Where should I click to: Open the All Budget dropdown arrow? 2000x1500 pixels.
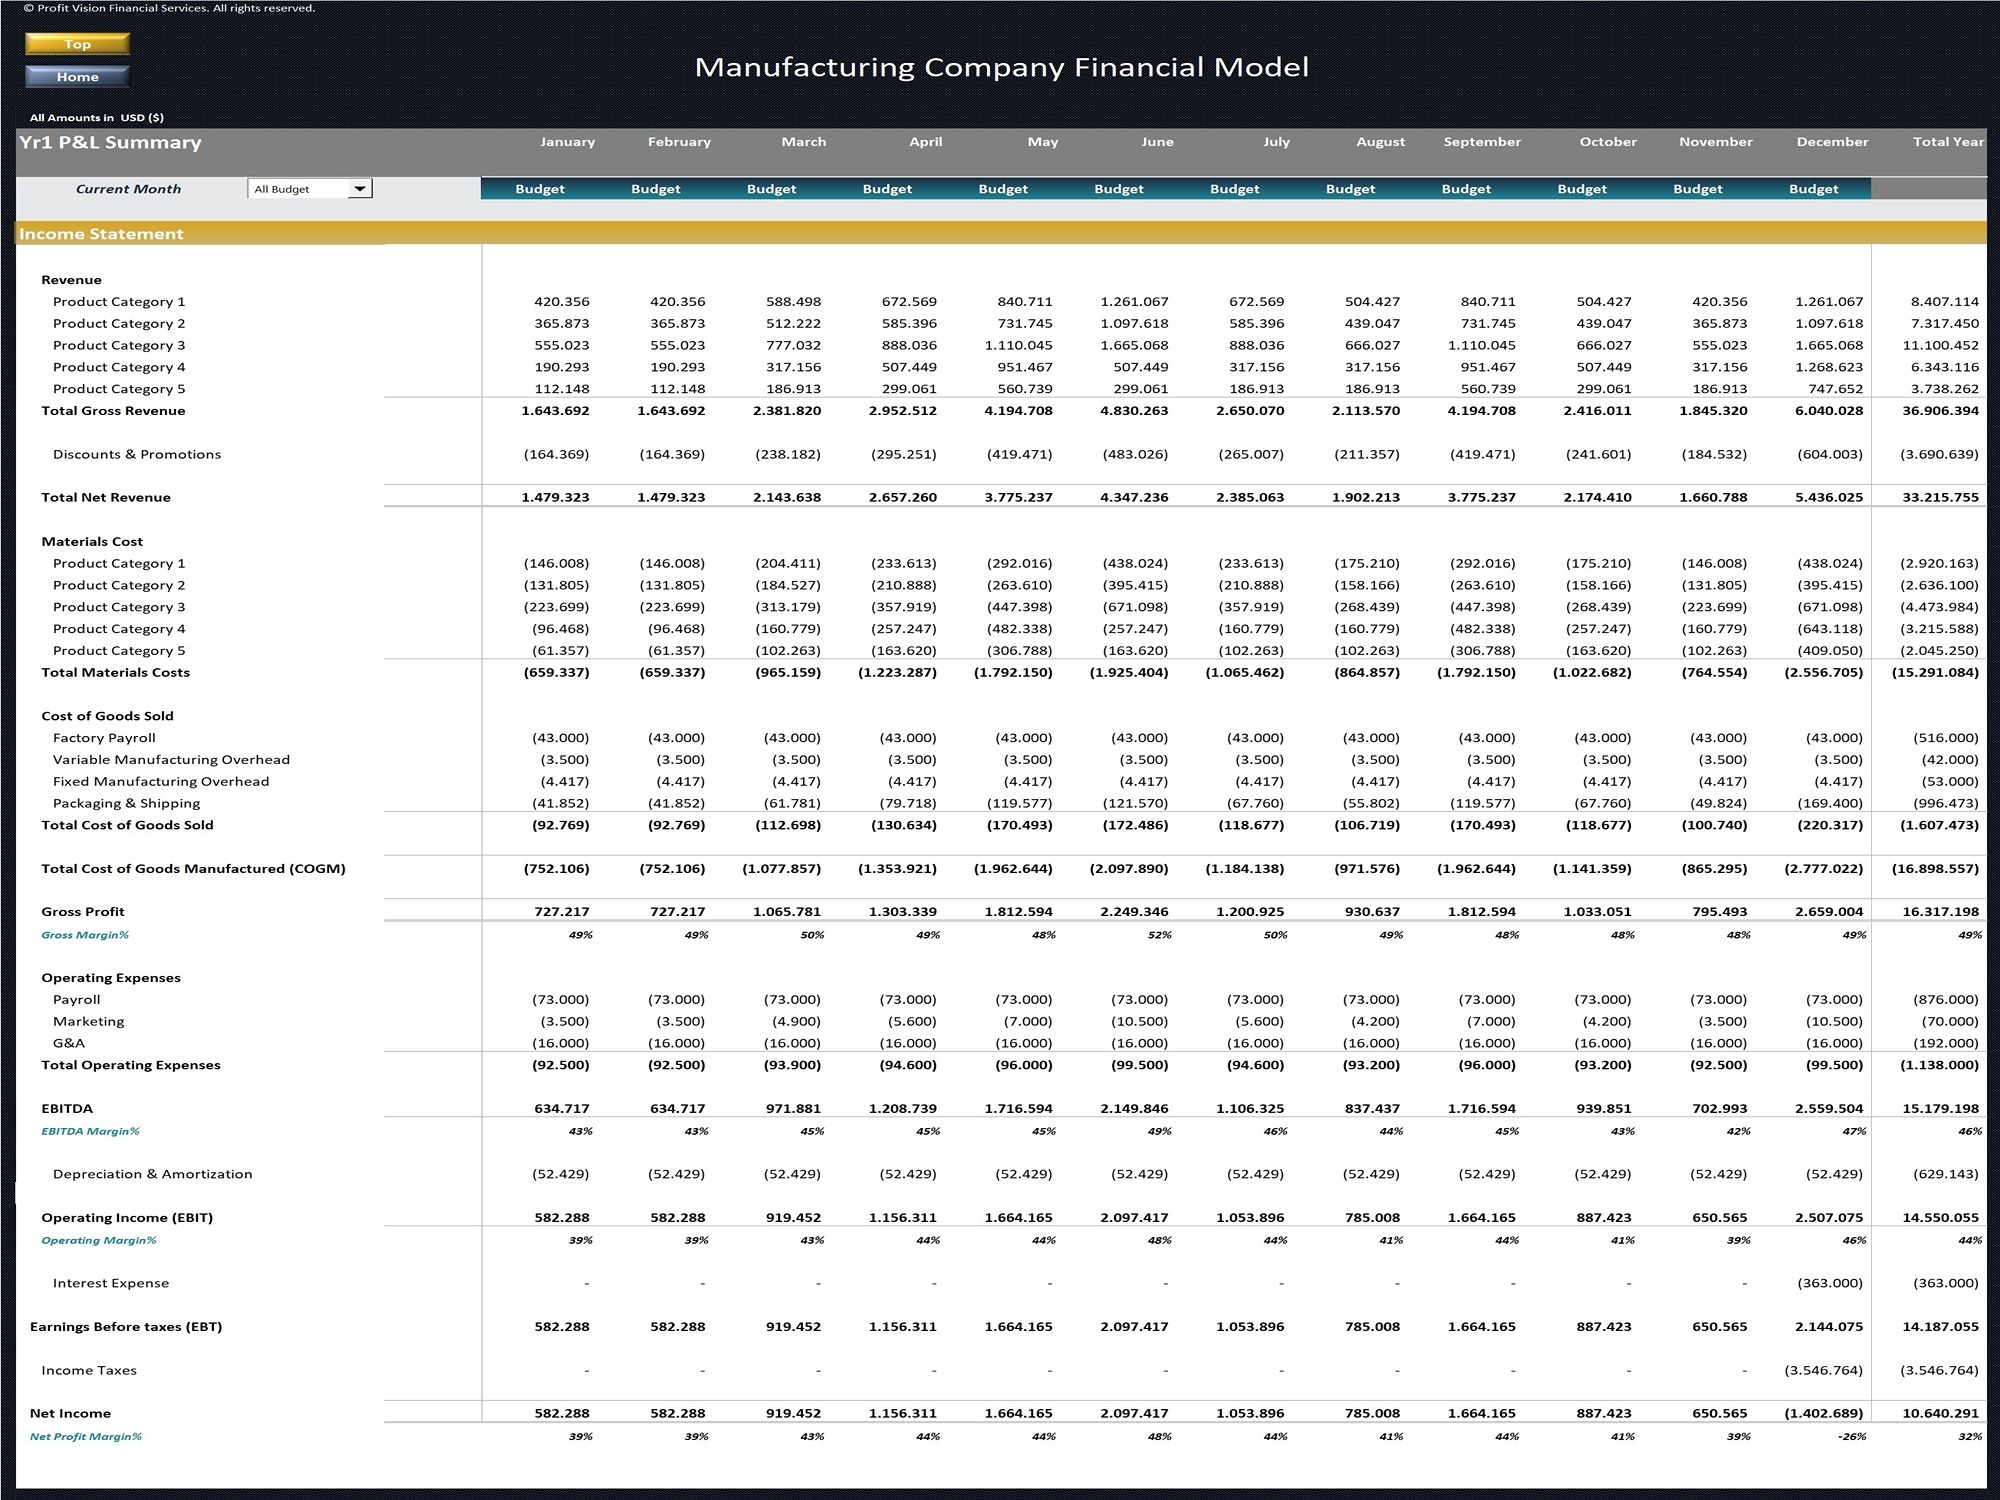tap(360, 189)
